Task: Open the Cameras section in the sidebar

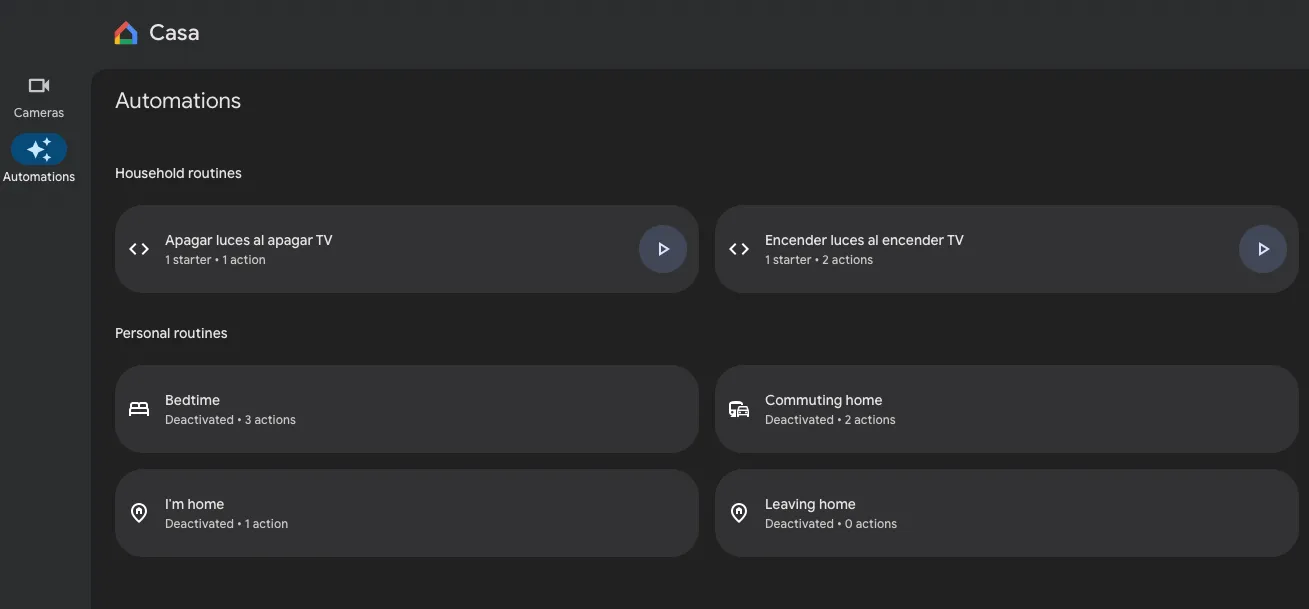Action: click(x=38, y=95)
